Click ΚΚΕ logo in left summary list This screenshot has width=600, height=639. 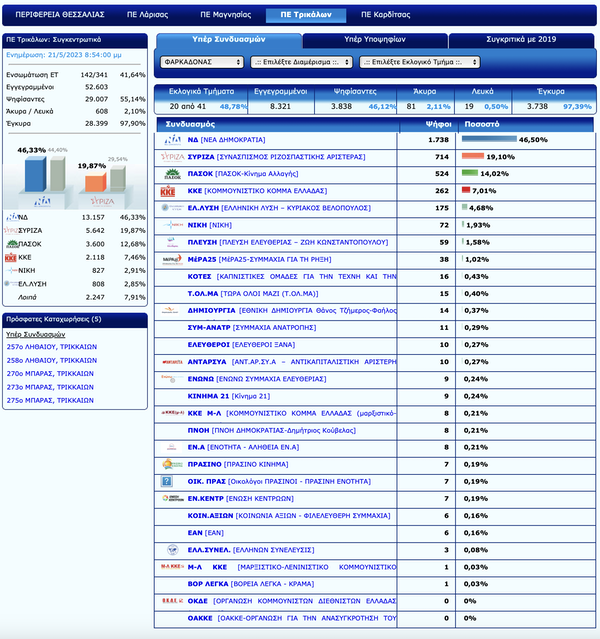[x=11, y=258]
